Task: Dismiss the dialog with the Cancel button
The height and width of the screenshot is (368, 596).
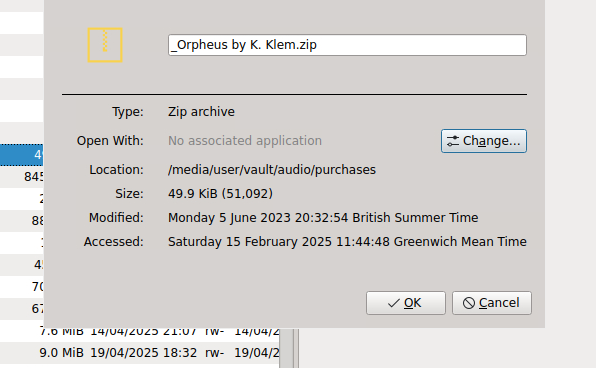Action: pos(491,303)
